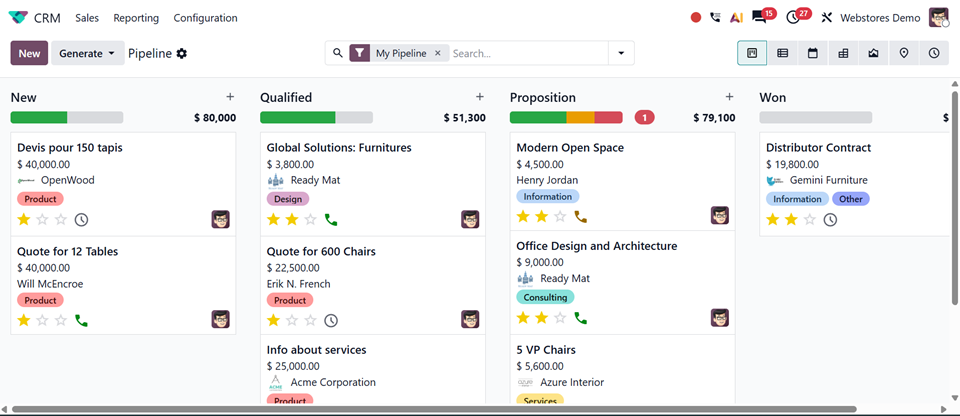Open the graph view icon
The image size is (960, 416).
click(x=874, y=53)
